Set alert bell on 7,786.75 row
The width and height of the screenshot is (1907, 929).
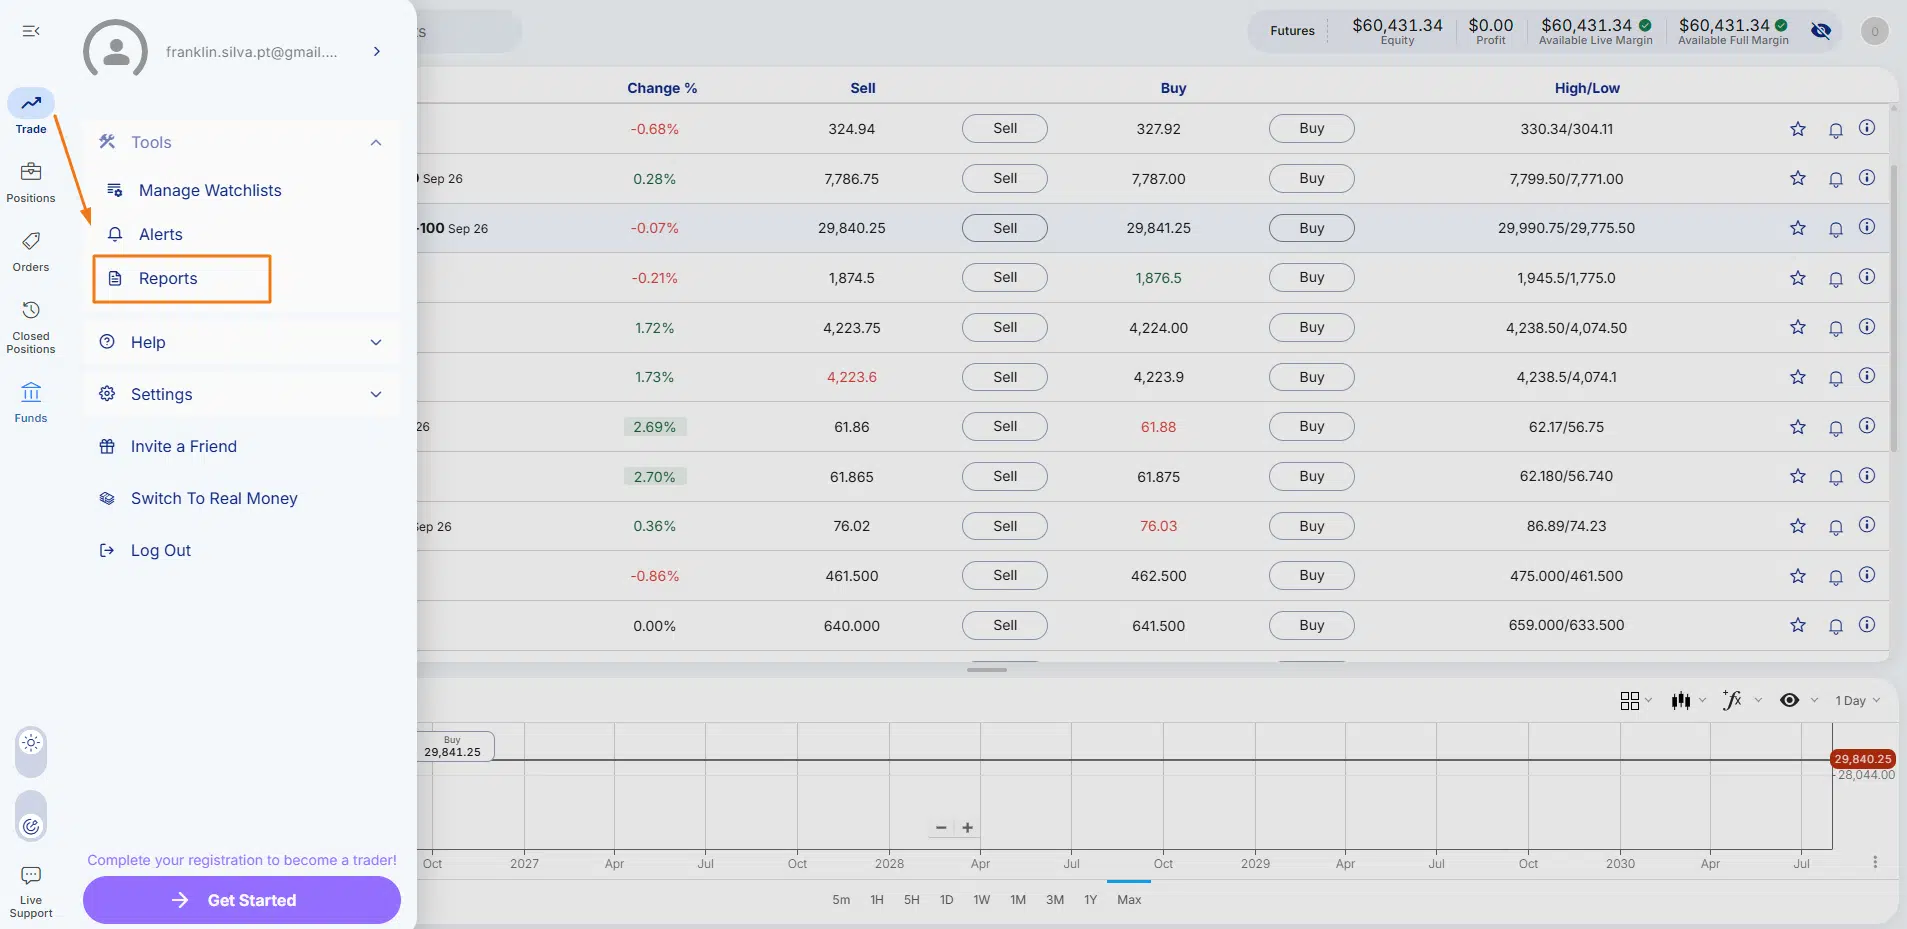click(x=1836, y=179)
